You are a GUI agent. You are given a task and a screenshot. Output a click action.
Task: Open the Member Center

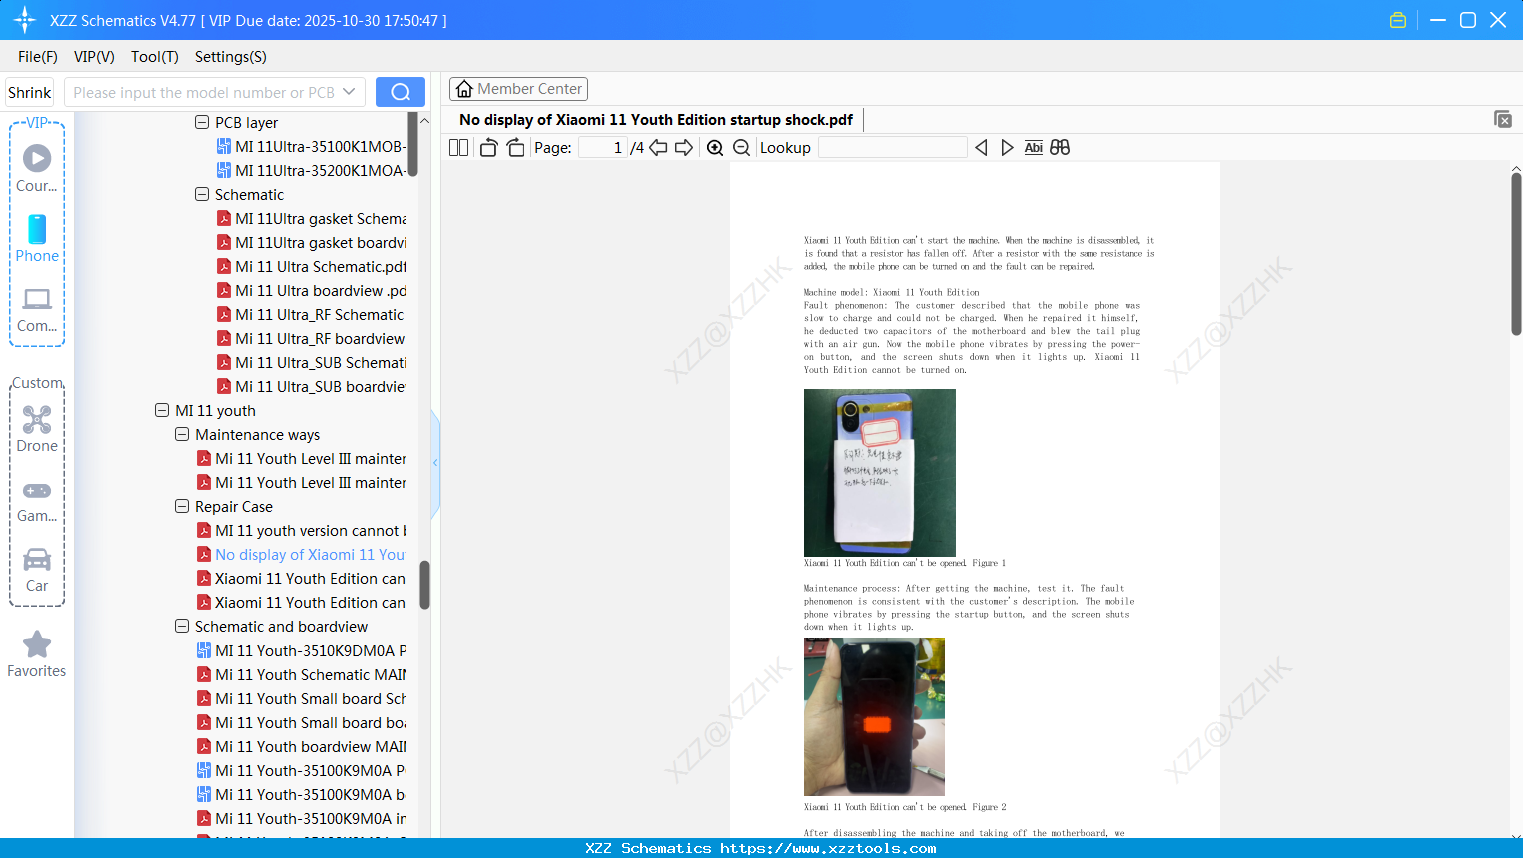[x=518, y=89]
